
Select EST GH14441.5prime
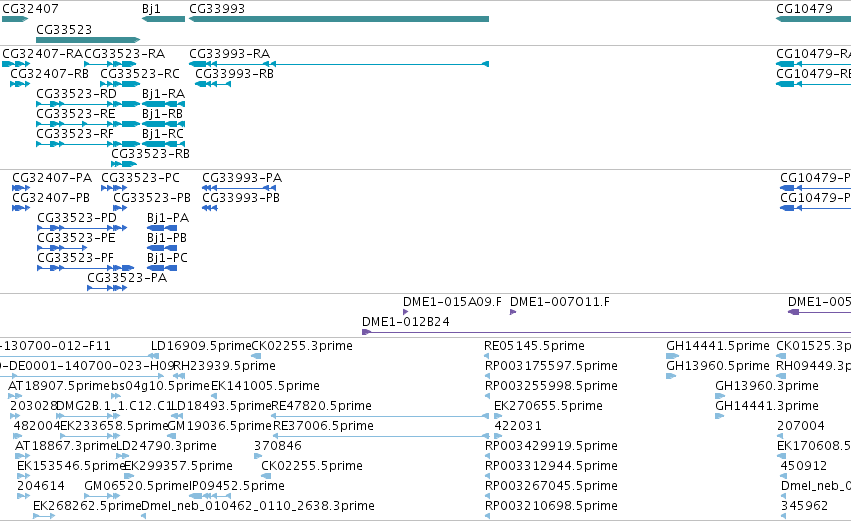coord(717,346)
